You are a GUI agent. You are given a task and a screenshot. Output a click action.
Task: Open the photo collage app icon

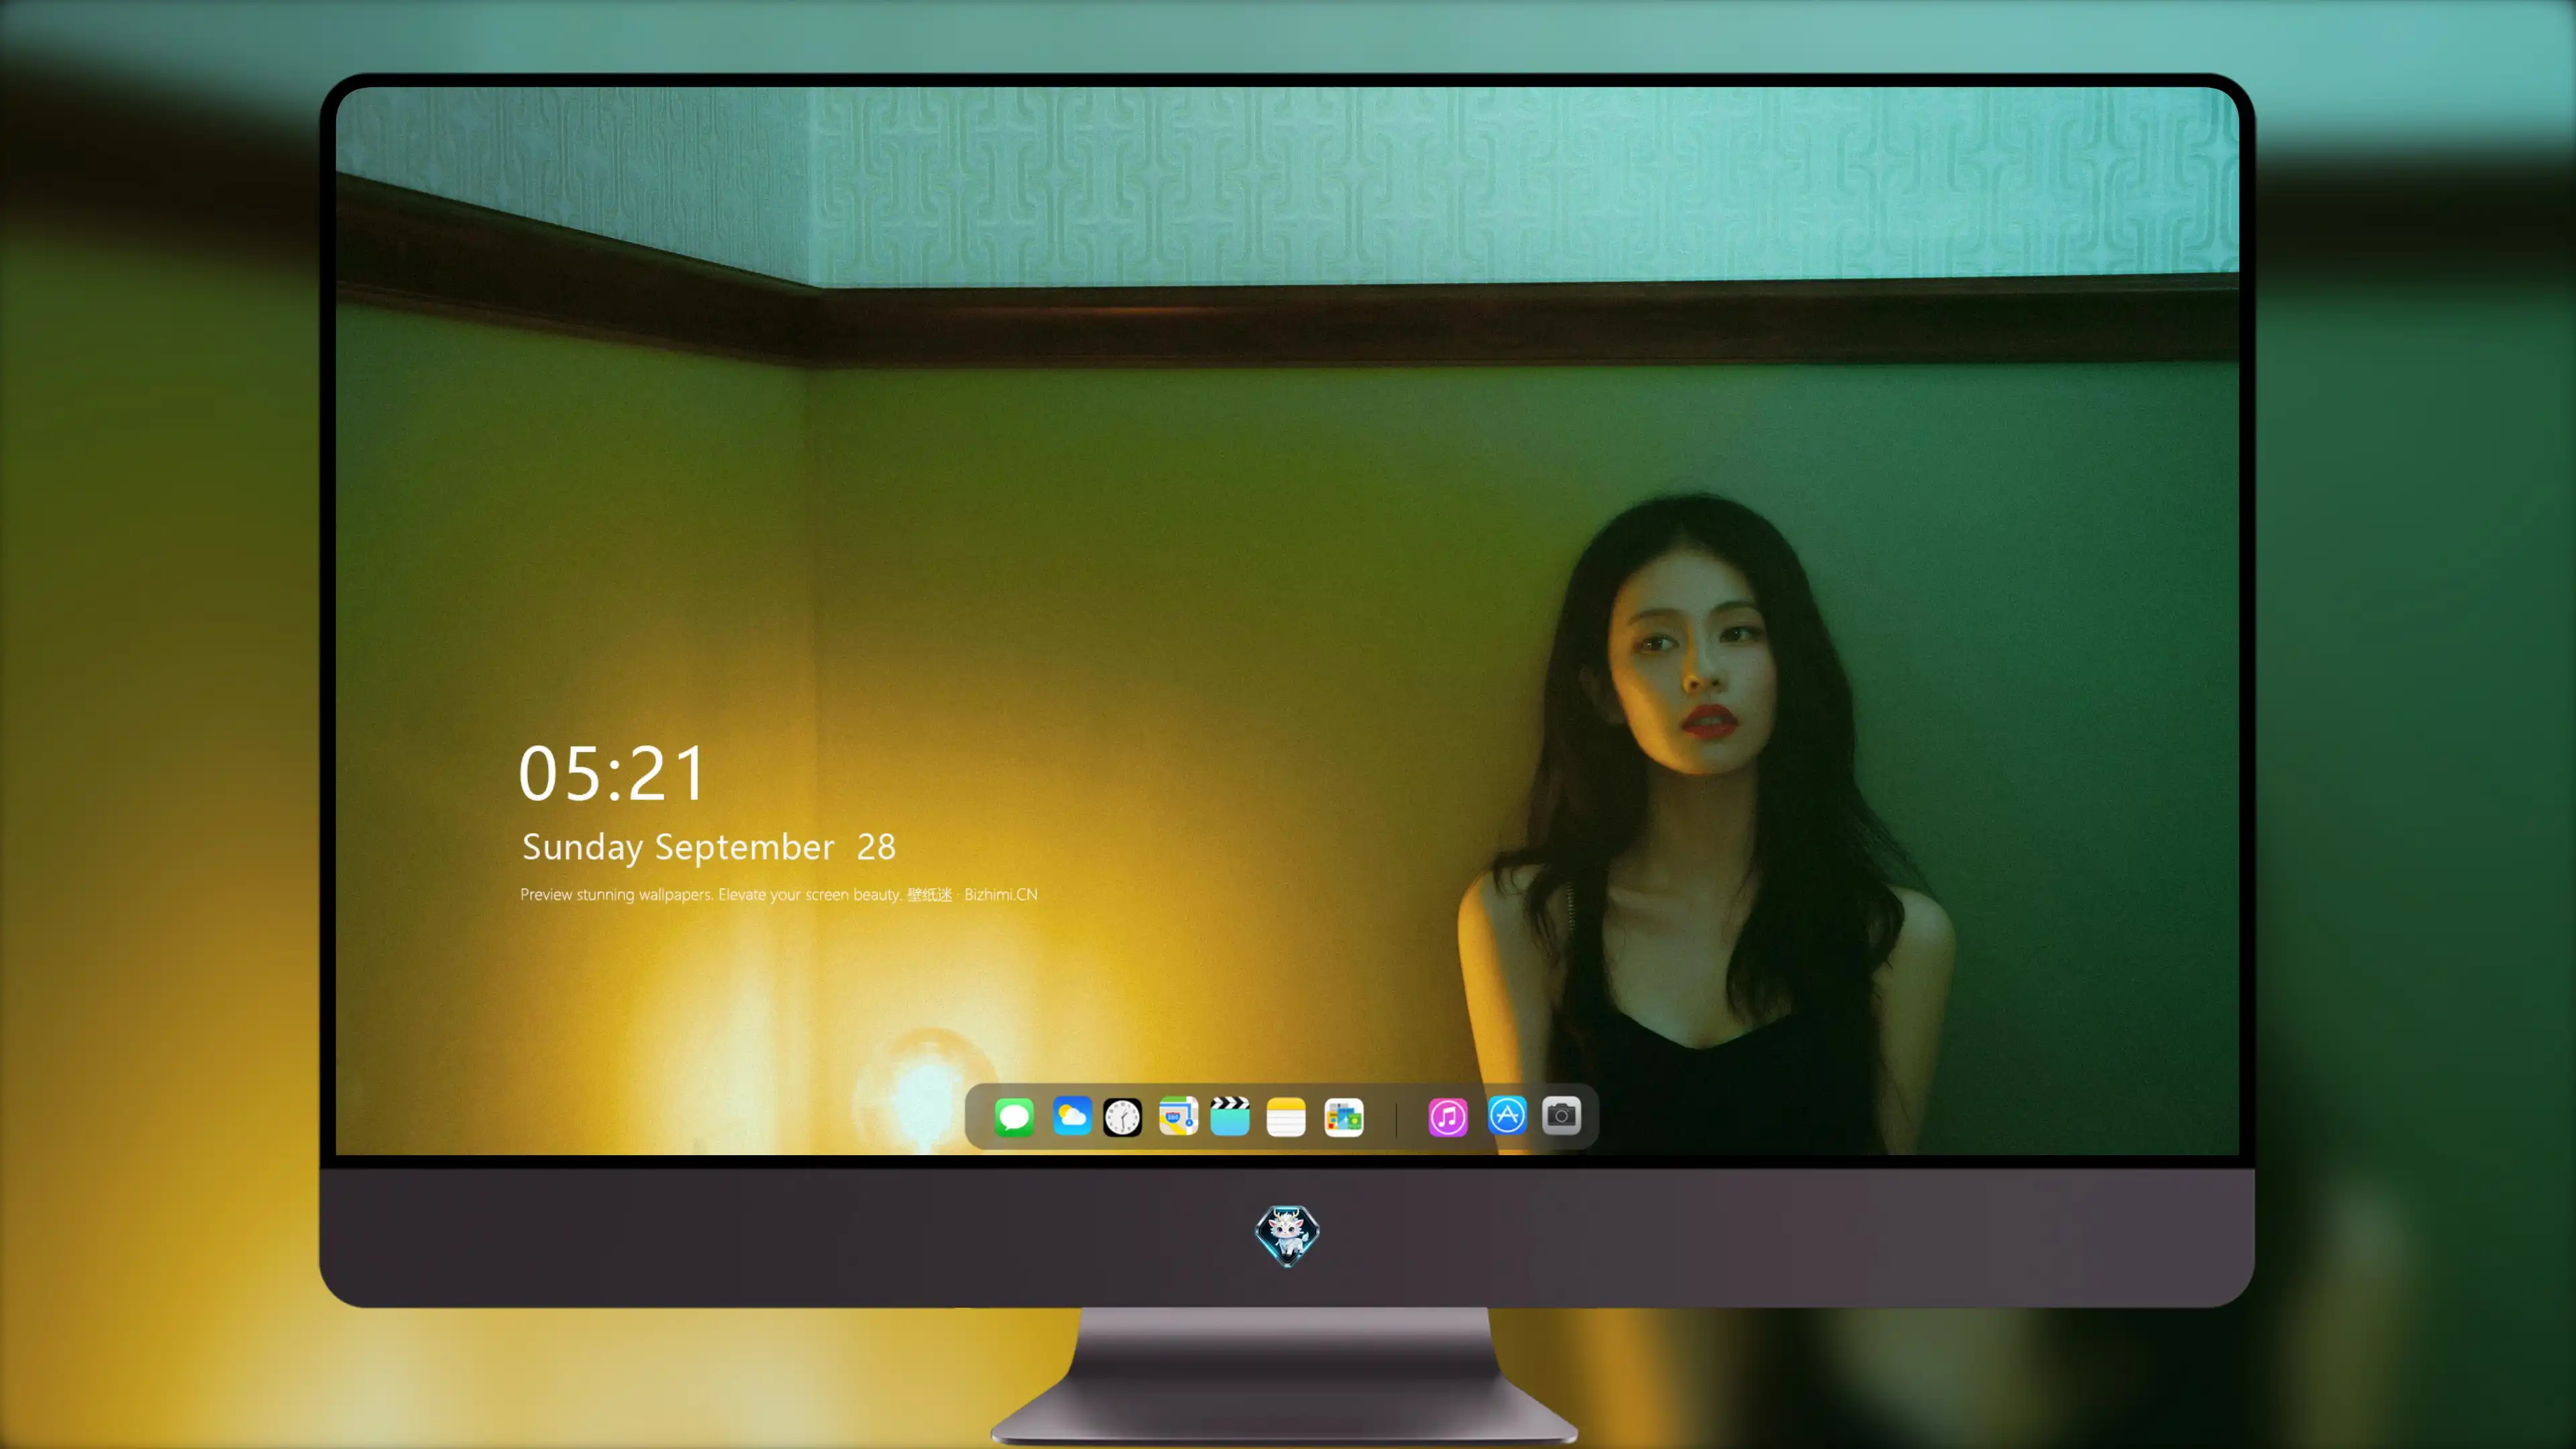click(1343, 1117)
